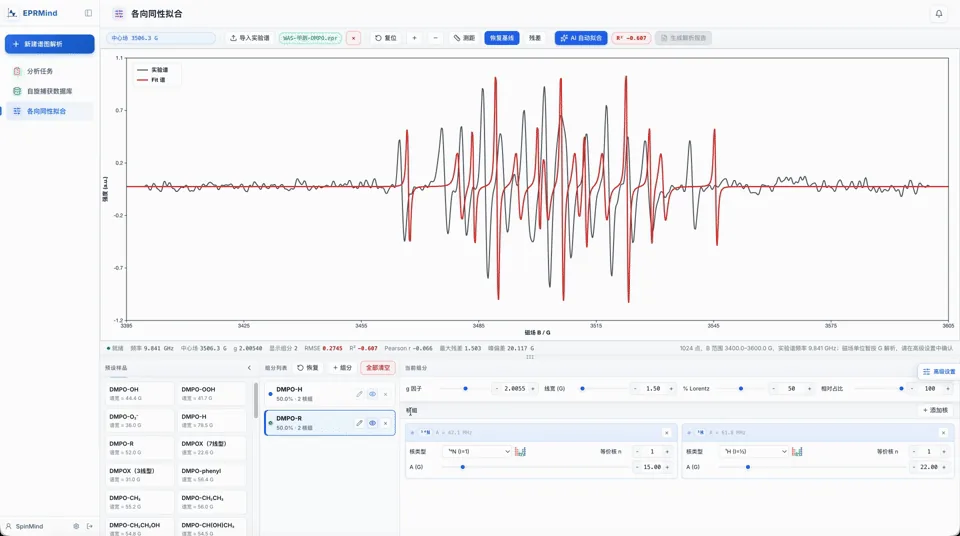This screenshot has height=536, width=960.
Task: Open periodic table icon beside ¹⁴N dropdown
Action: tap(520, 451)
